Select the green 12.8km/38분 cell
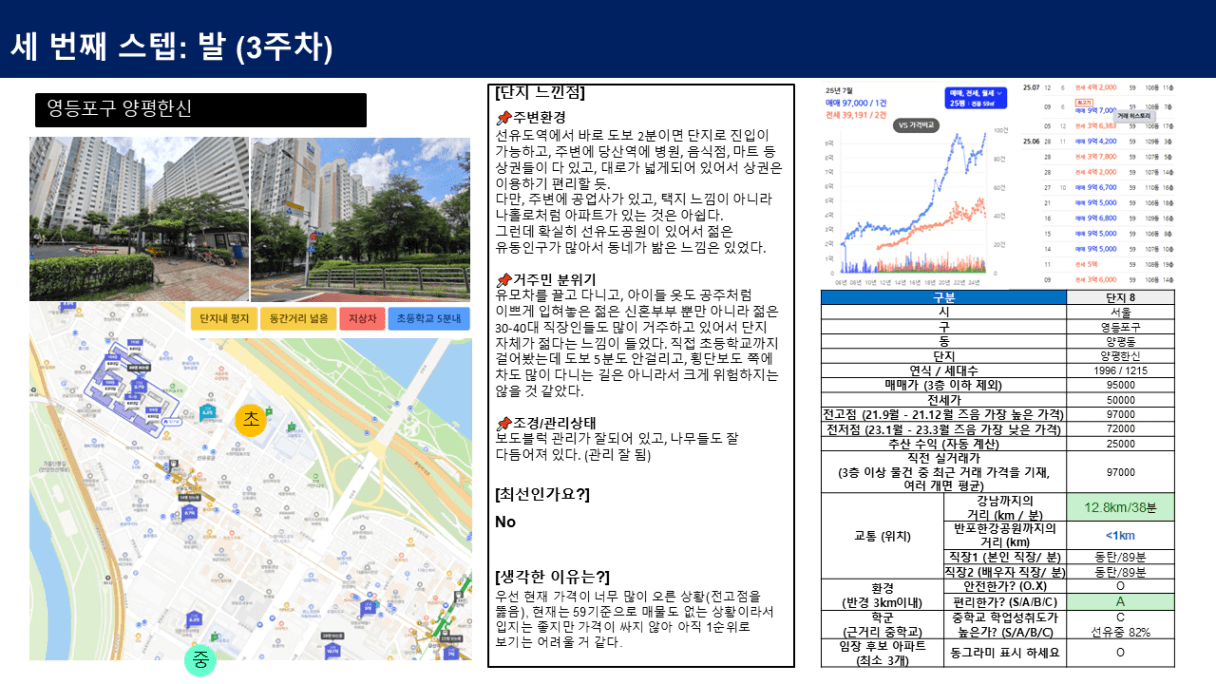Viewport: 1216px width, 684px height. point(1121,507)
